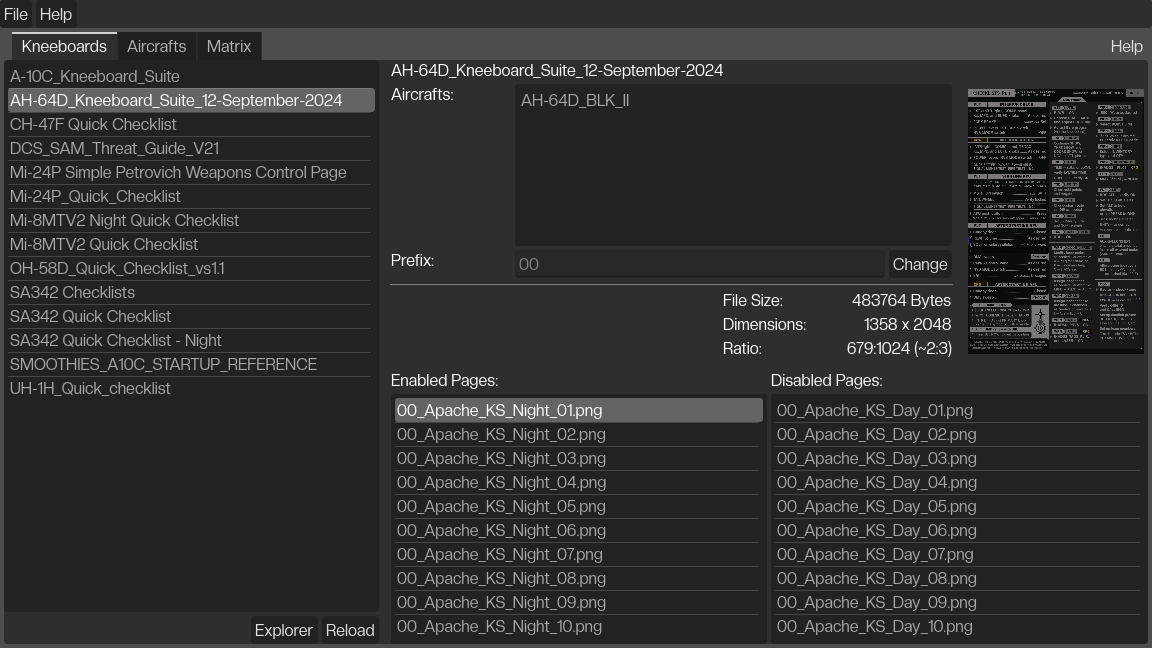The image size is (1152, 648).
Task: Open the Help menu in menu bar
Action: pos(56,14)
